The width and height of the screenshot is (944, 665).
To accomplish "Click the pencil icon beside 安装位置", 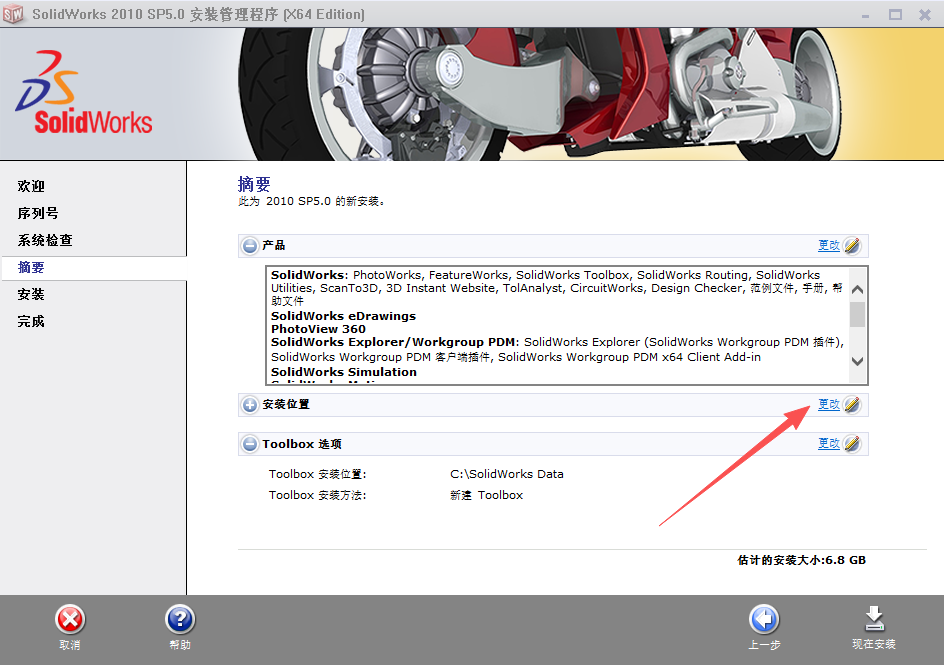I will tap(851, 404).
